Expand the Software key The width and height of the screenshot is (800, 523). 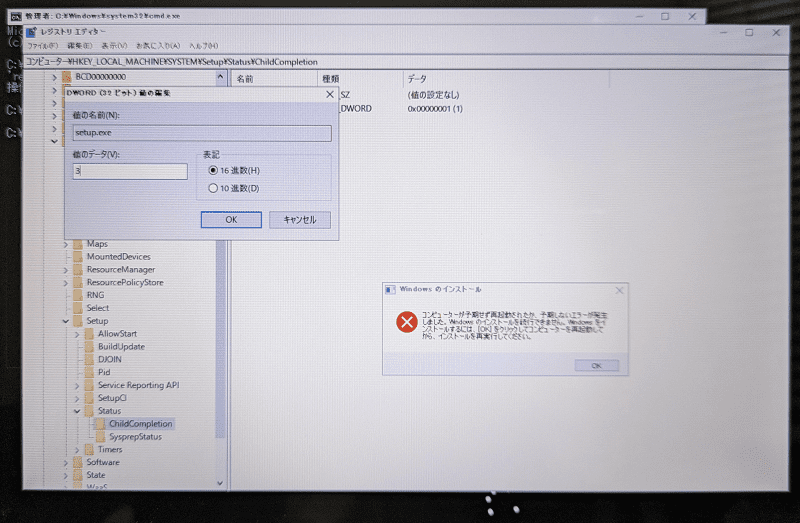66,463
